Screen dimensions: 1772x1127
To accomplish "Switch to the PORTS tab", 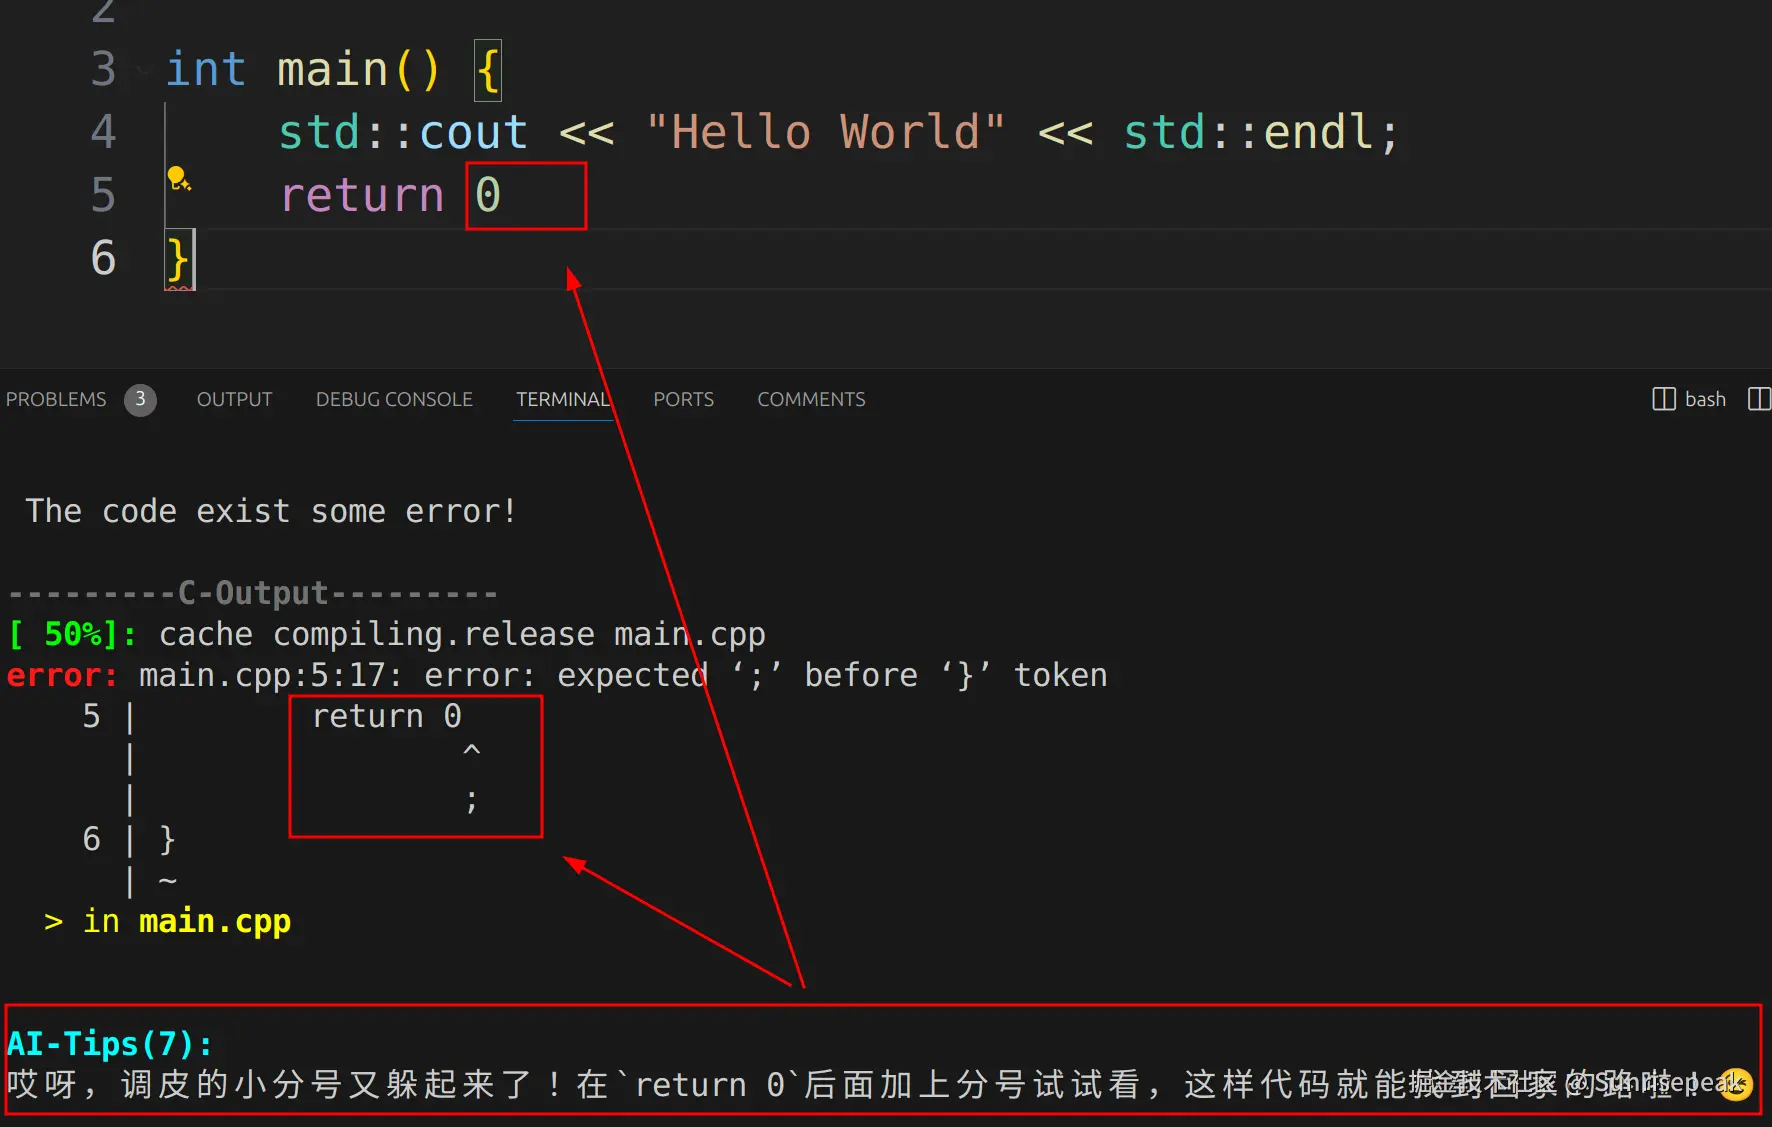I will pyautogui.click(x=684, y=399).
